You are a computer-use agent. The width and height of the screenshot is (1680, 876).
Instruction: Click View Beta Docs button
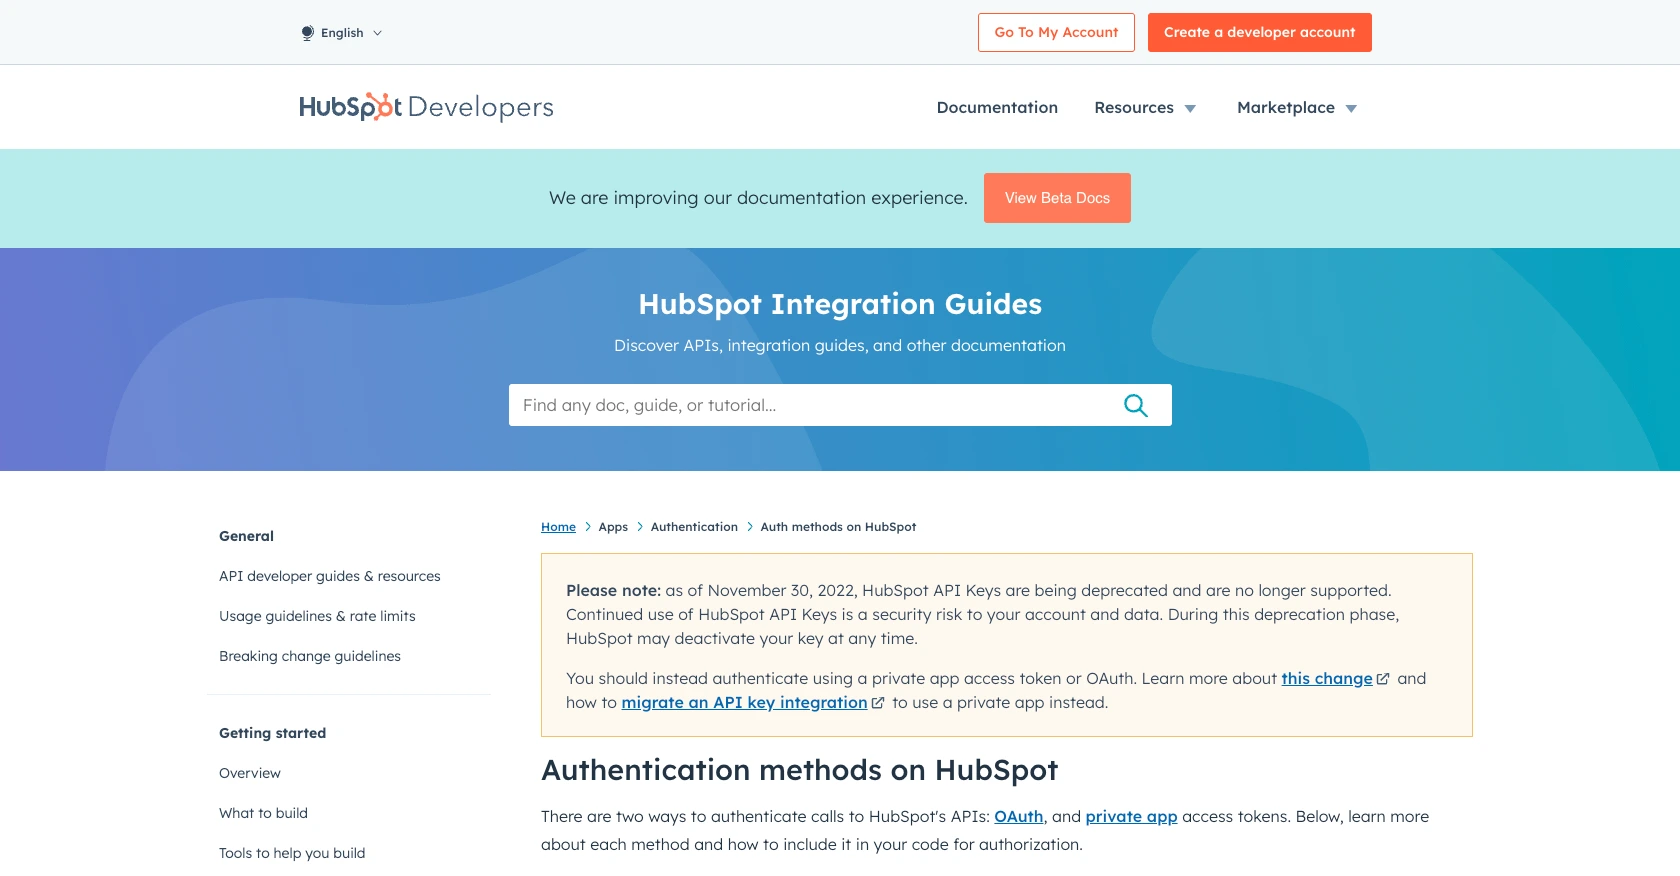pos(1057,198)
